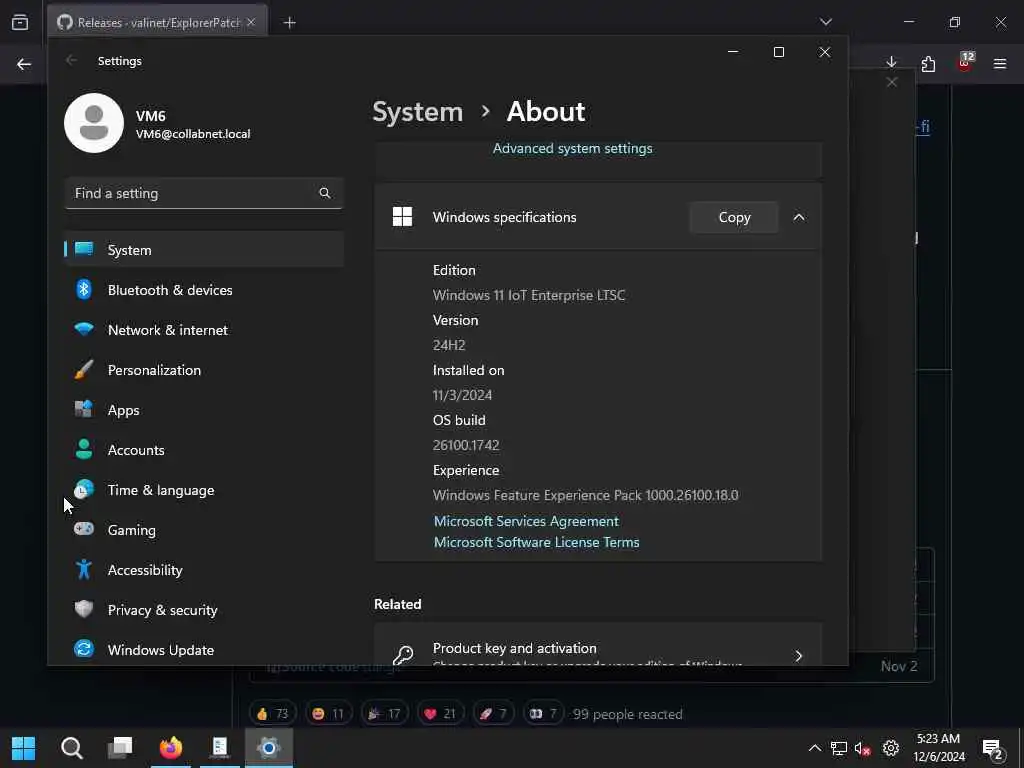The height and width of the screenshot is (768, 1024).
Task: Click the heart 21 reaction
Action: click(x=440, y=713)
